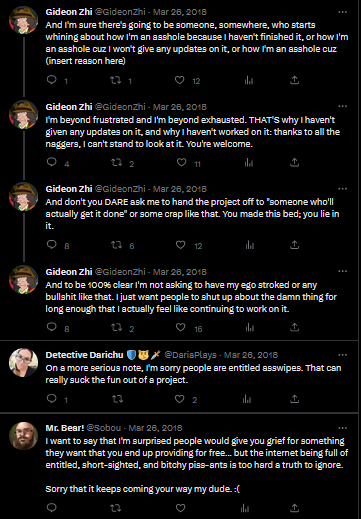
Task: Open the @DariaPlays profile handle
Action: [x=190, y=355]
